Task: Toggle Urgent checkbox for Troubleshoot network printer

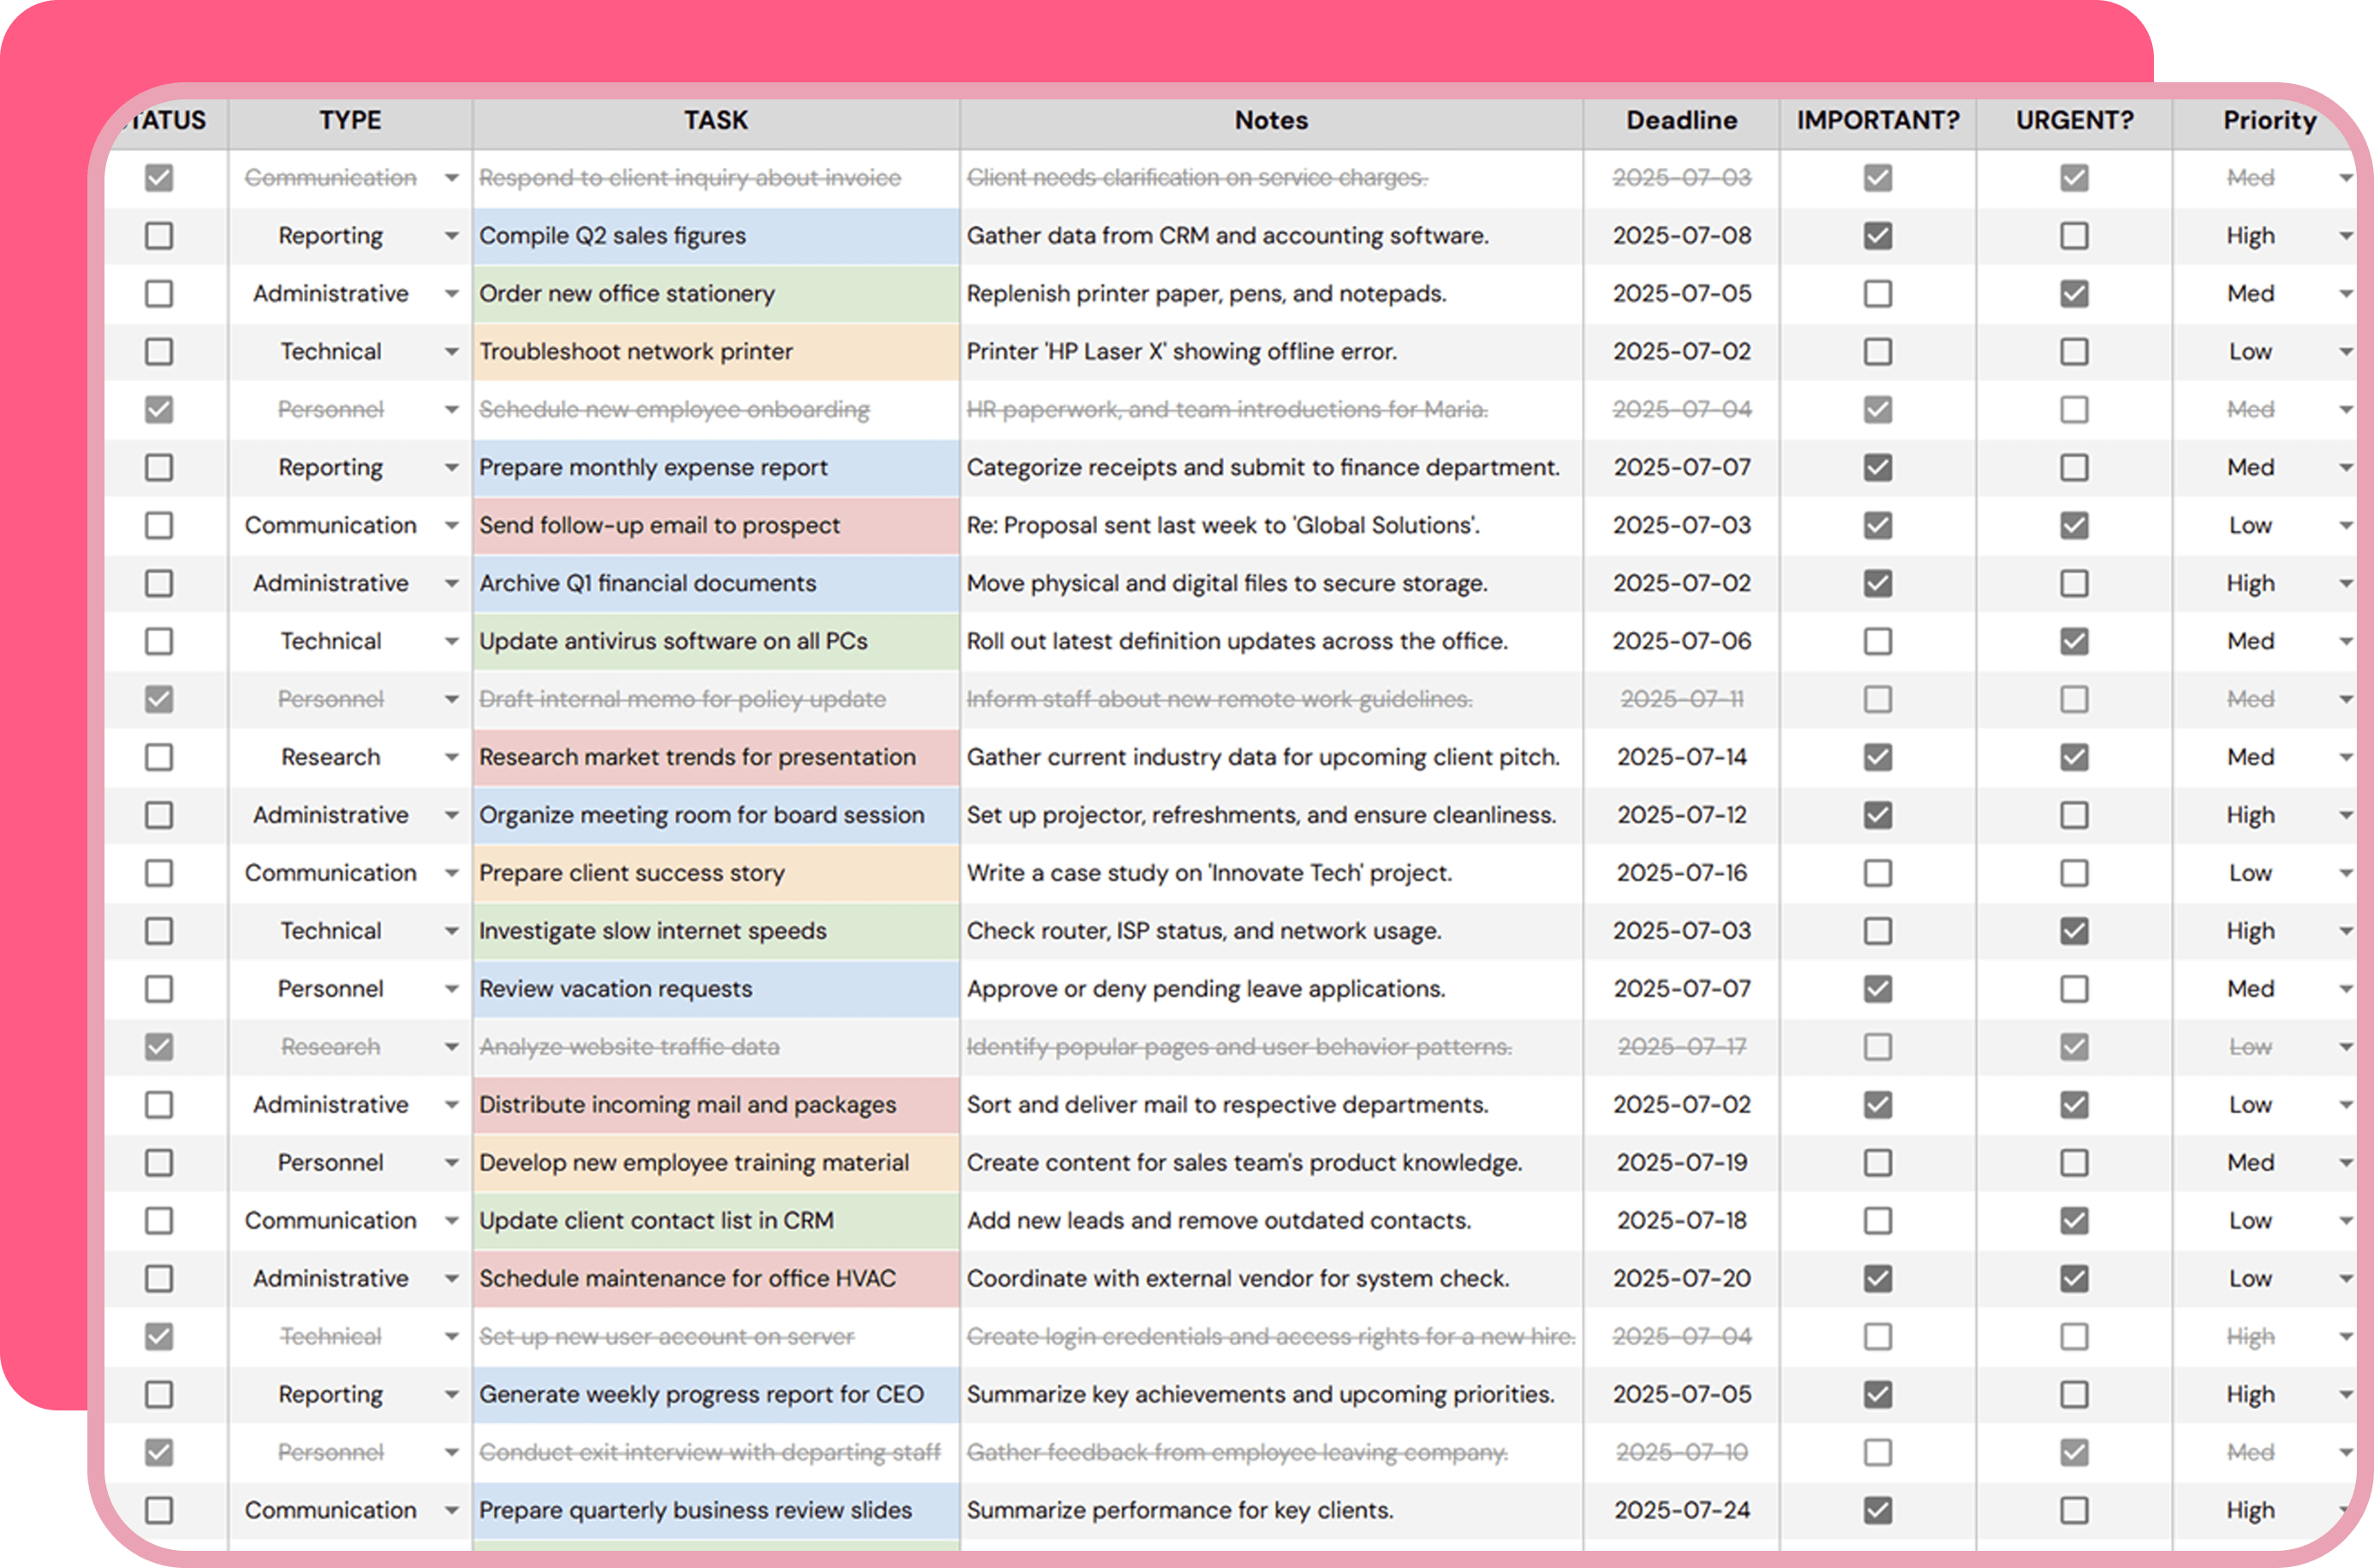Action: click(2073, 352)
